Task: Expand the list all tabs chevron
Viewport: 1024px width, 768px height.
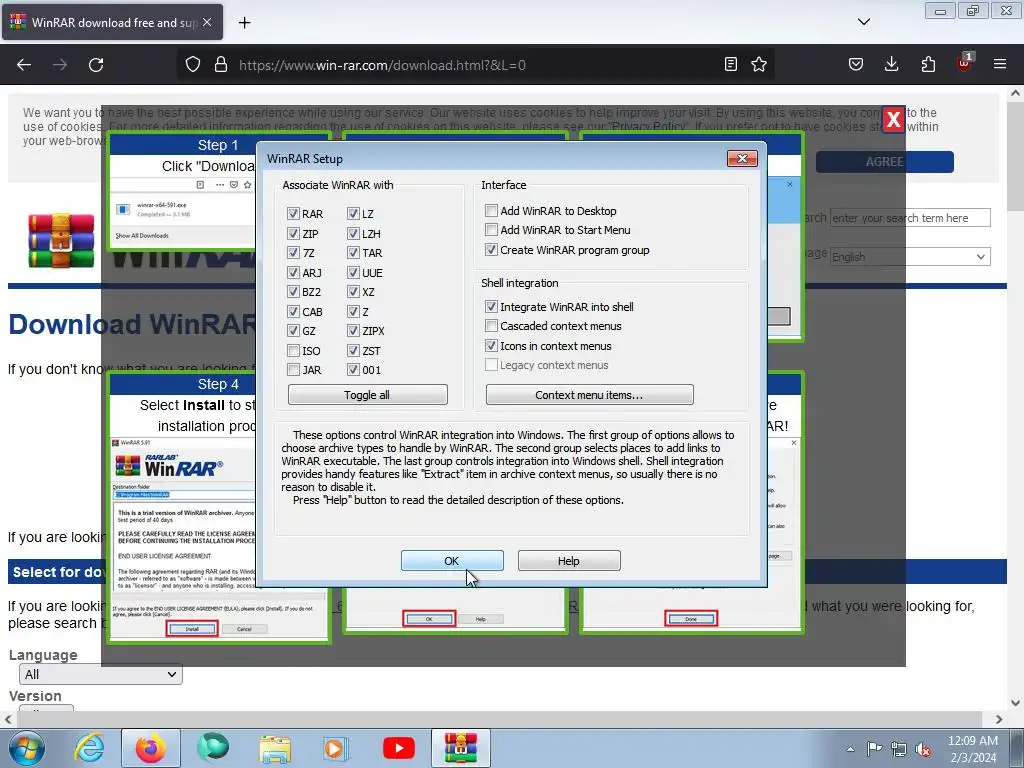Action: tap(863, 22)
